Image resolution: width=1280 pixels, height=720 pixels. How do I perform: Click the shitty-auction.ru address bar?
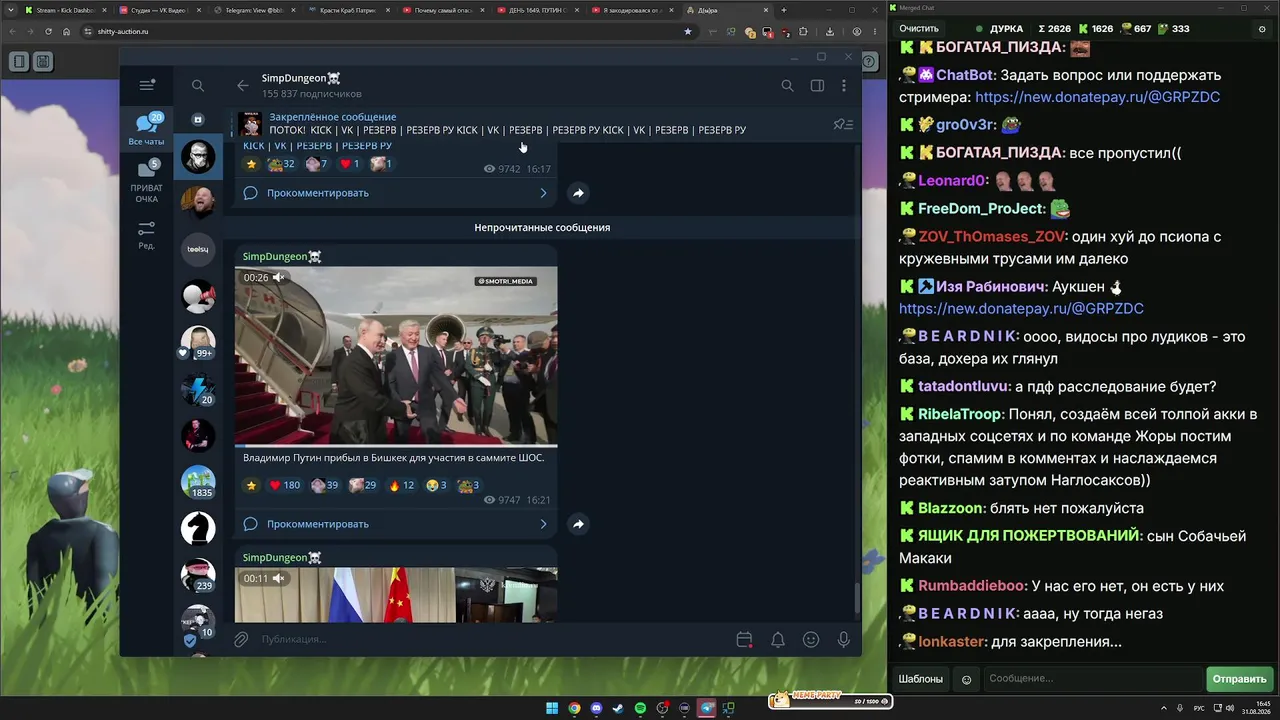pyautogui.click(x=385, y=31)
